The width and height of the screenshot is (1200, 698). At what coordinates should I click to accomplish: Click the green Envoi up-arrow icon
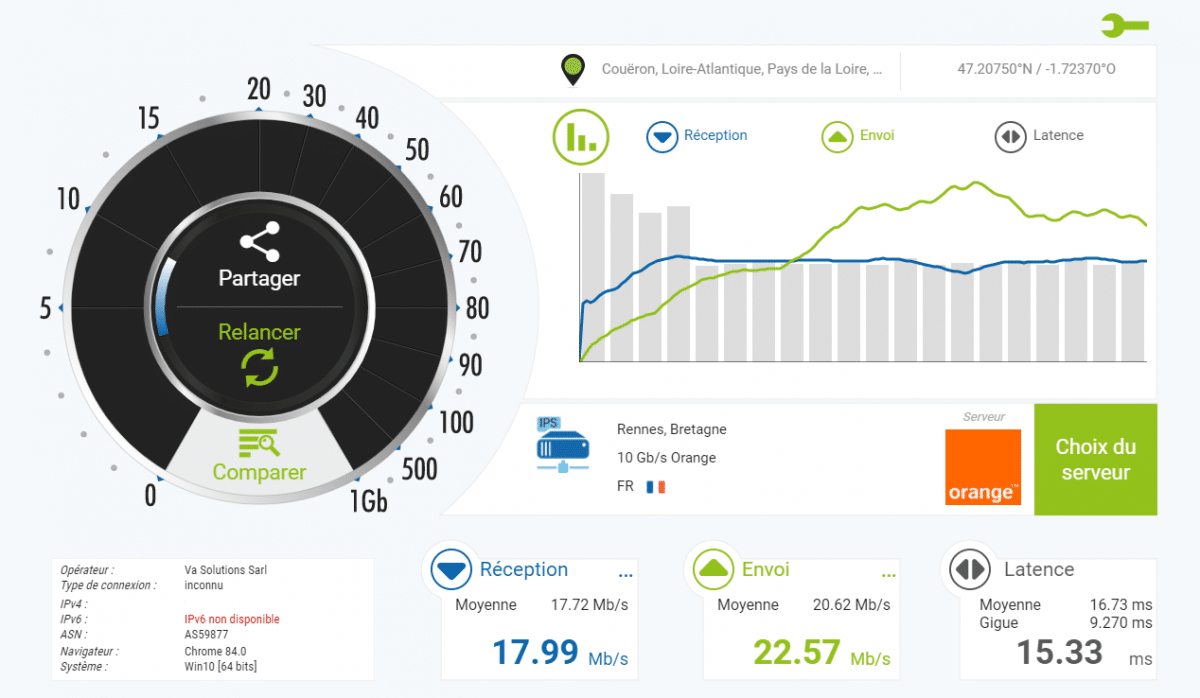(714, 570)
